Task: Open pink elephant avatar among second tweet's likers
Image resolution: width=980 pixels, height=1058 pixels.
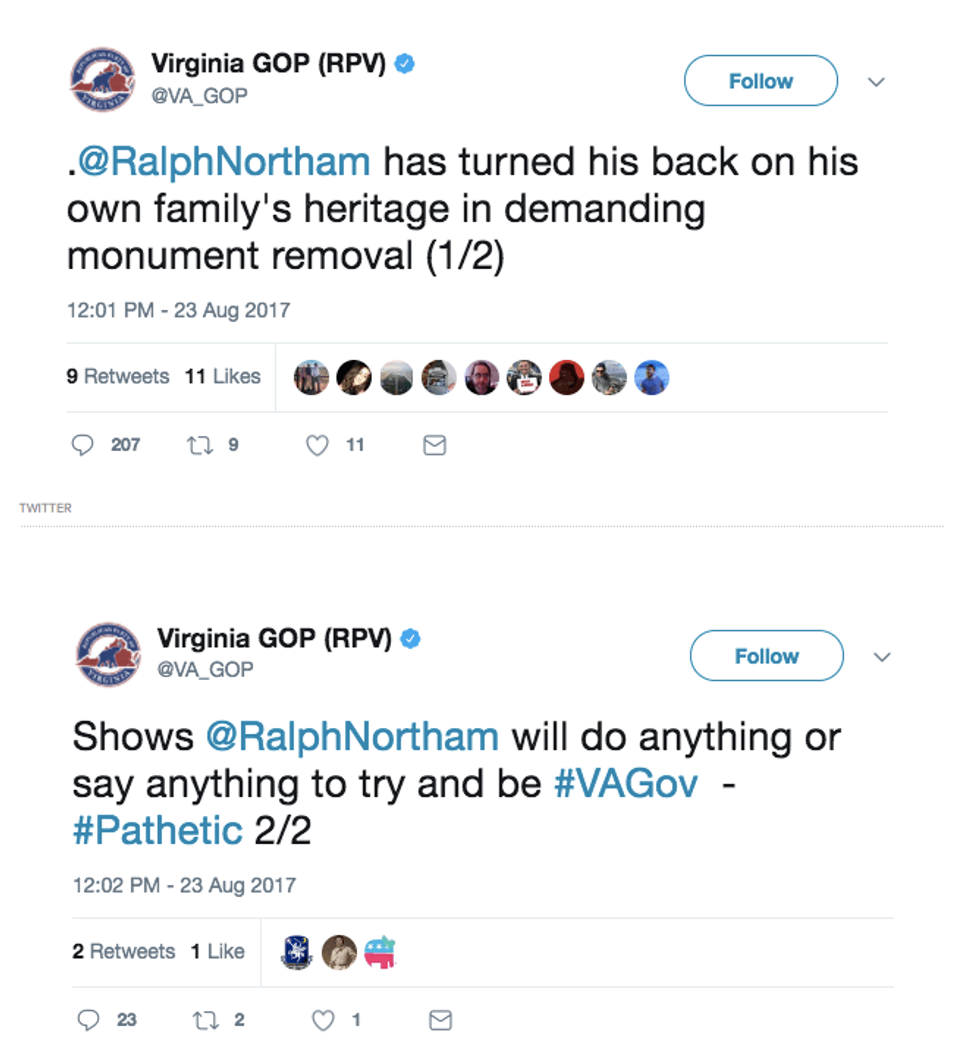Action: pyautogui.click(x=381, y=951)
